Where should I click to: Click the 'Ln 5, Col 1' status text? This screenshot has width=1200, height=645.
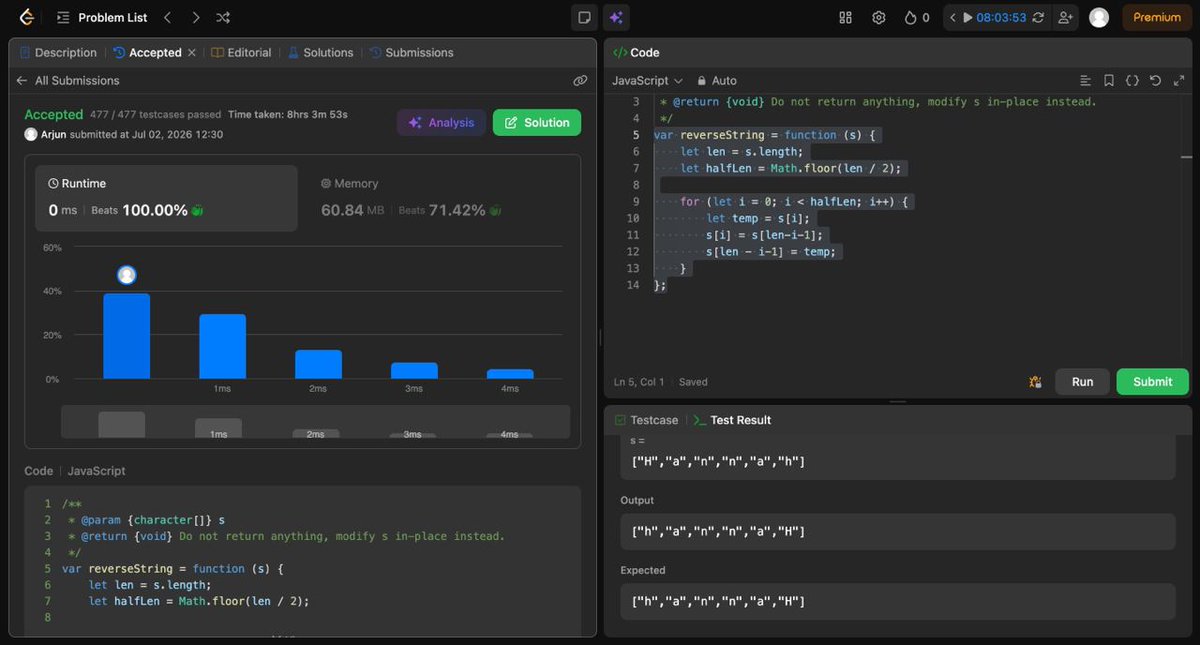639,382
